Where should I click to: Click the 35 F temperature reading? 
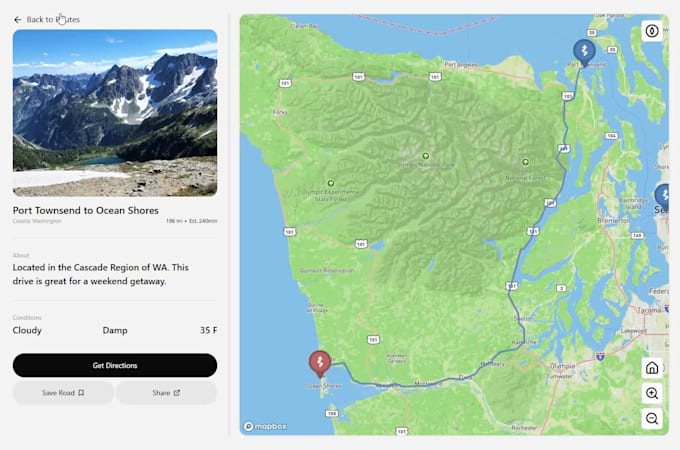[208, 329]
